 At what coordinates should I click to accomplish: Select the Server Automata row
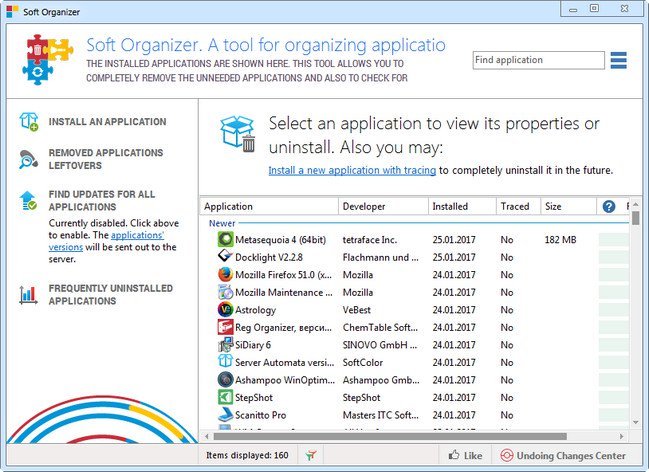pyautogui.click(x=415, y=362)
